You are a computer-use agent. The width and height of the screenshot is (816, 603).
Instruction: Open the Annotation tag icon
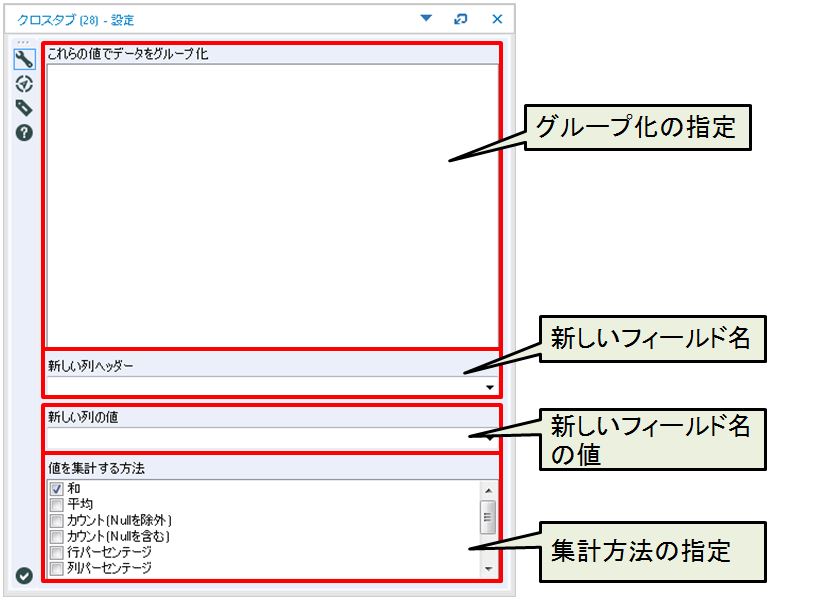click(24, 108)
